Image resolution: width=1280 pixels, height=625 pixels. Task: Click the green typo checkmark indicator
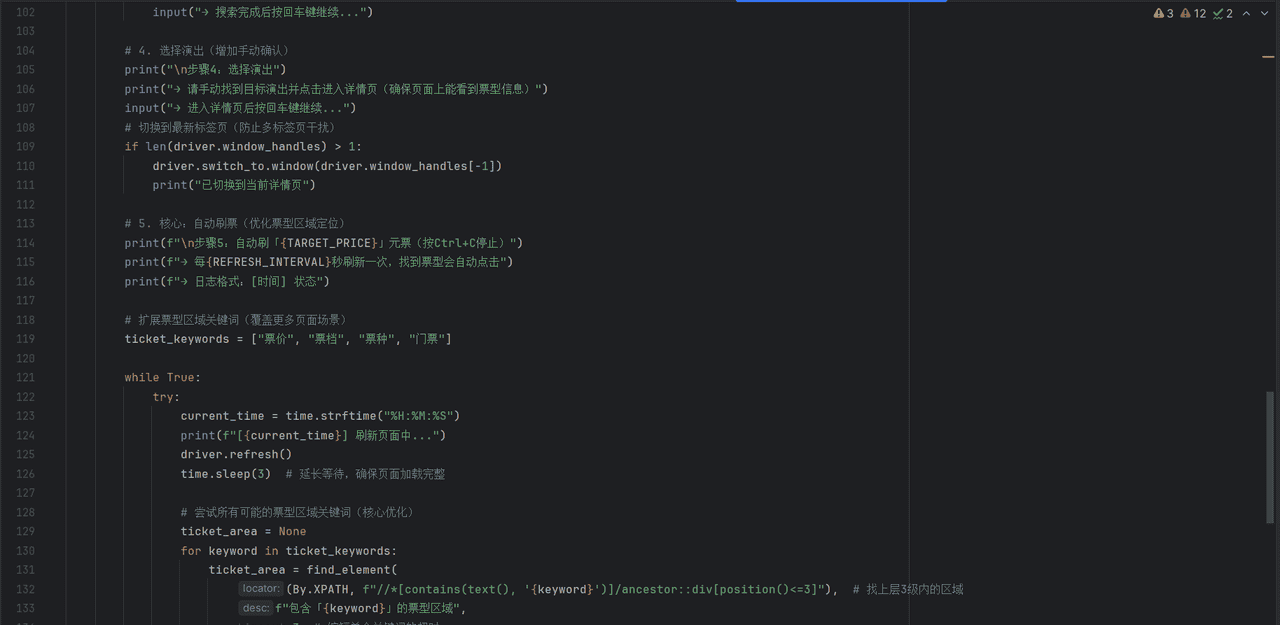(x=1222, y=13)
